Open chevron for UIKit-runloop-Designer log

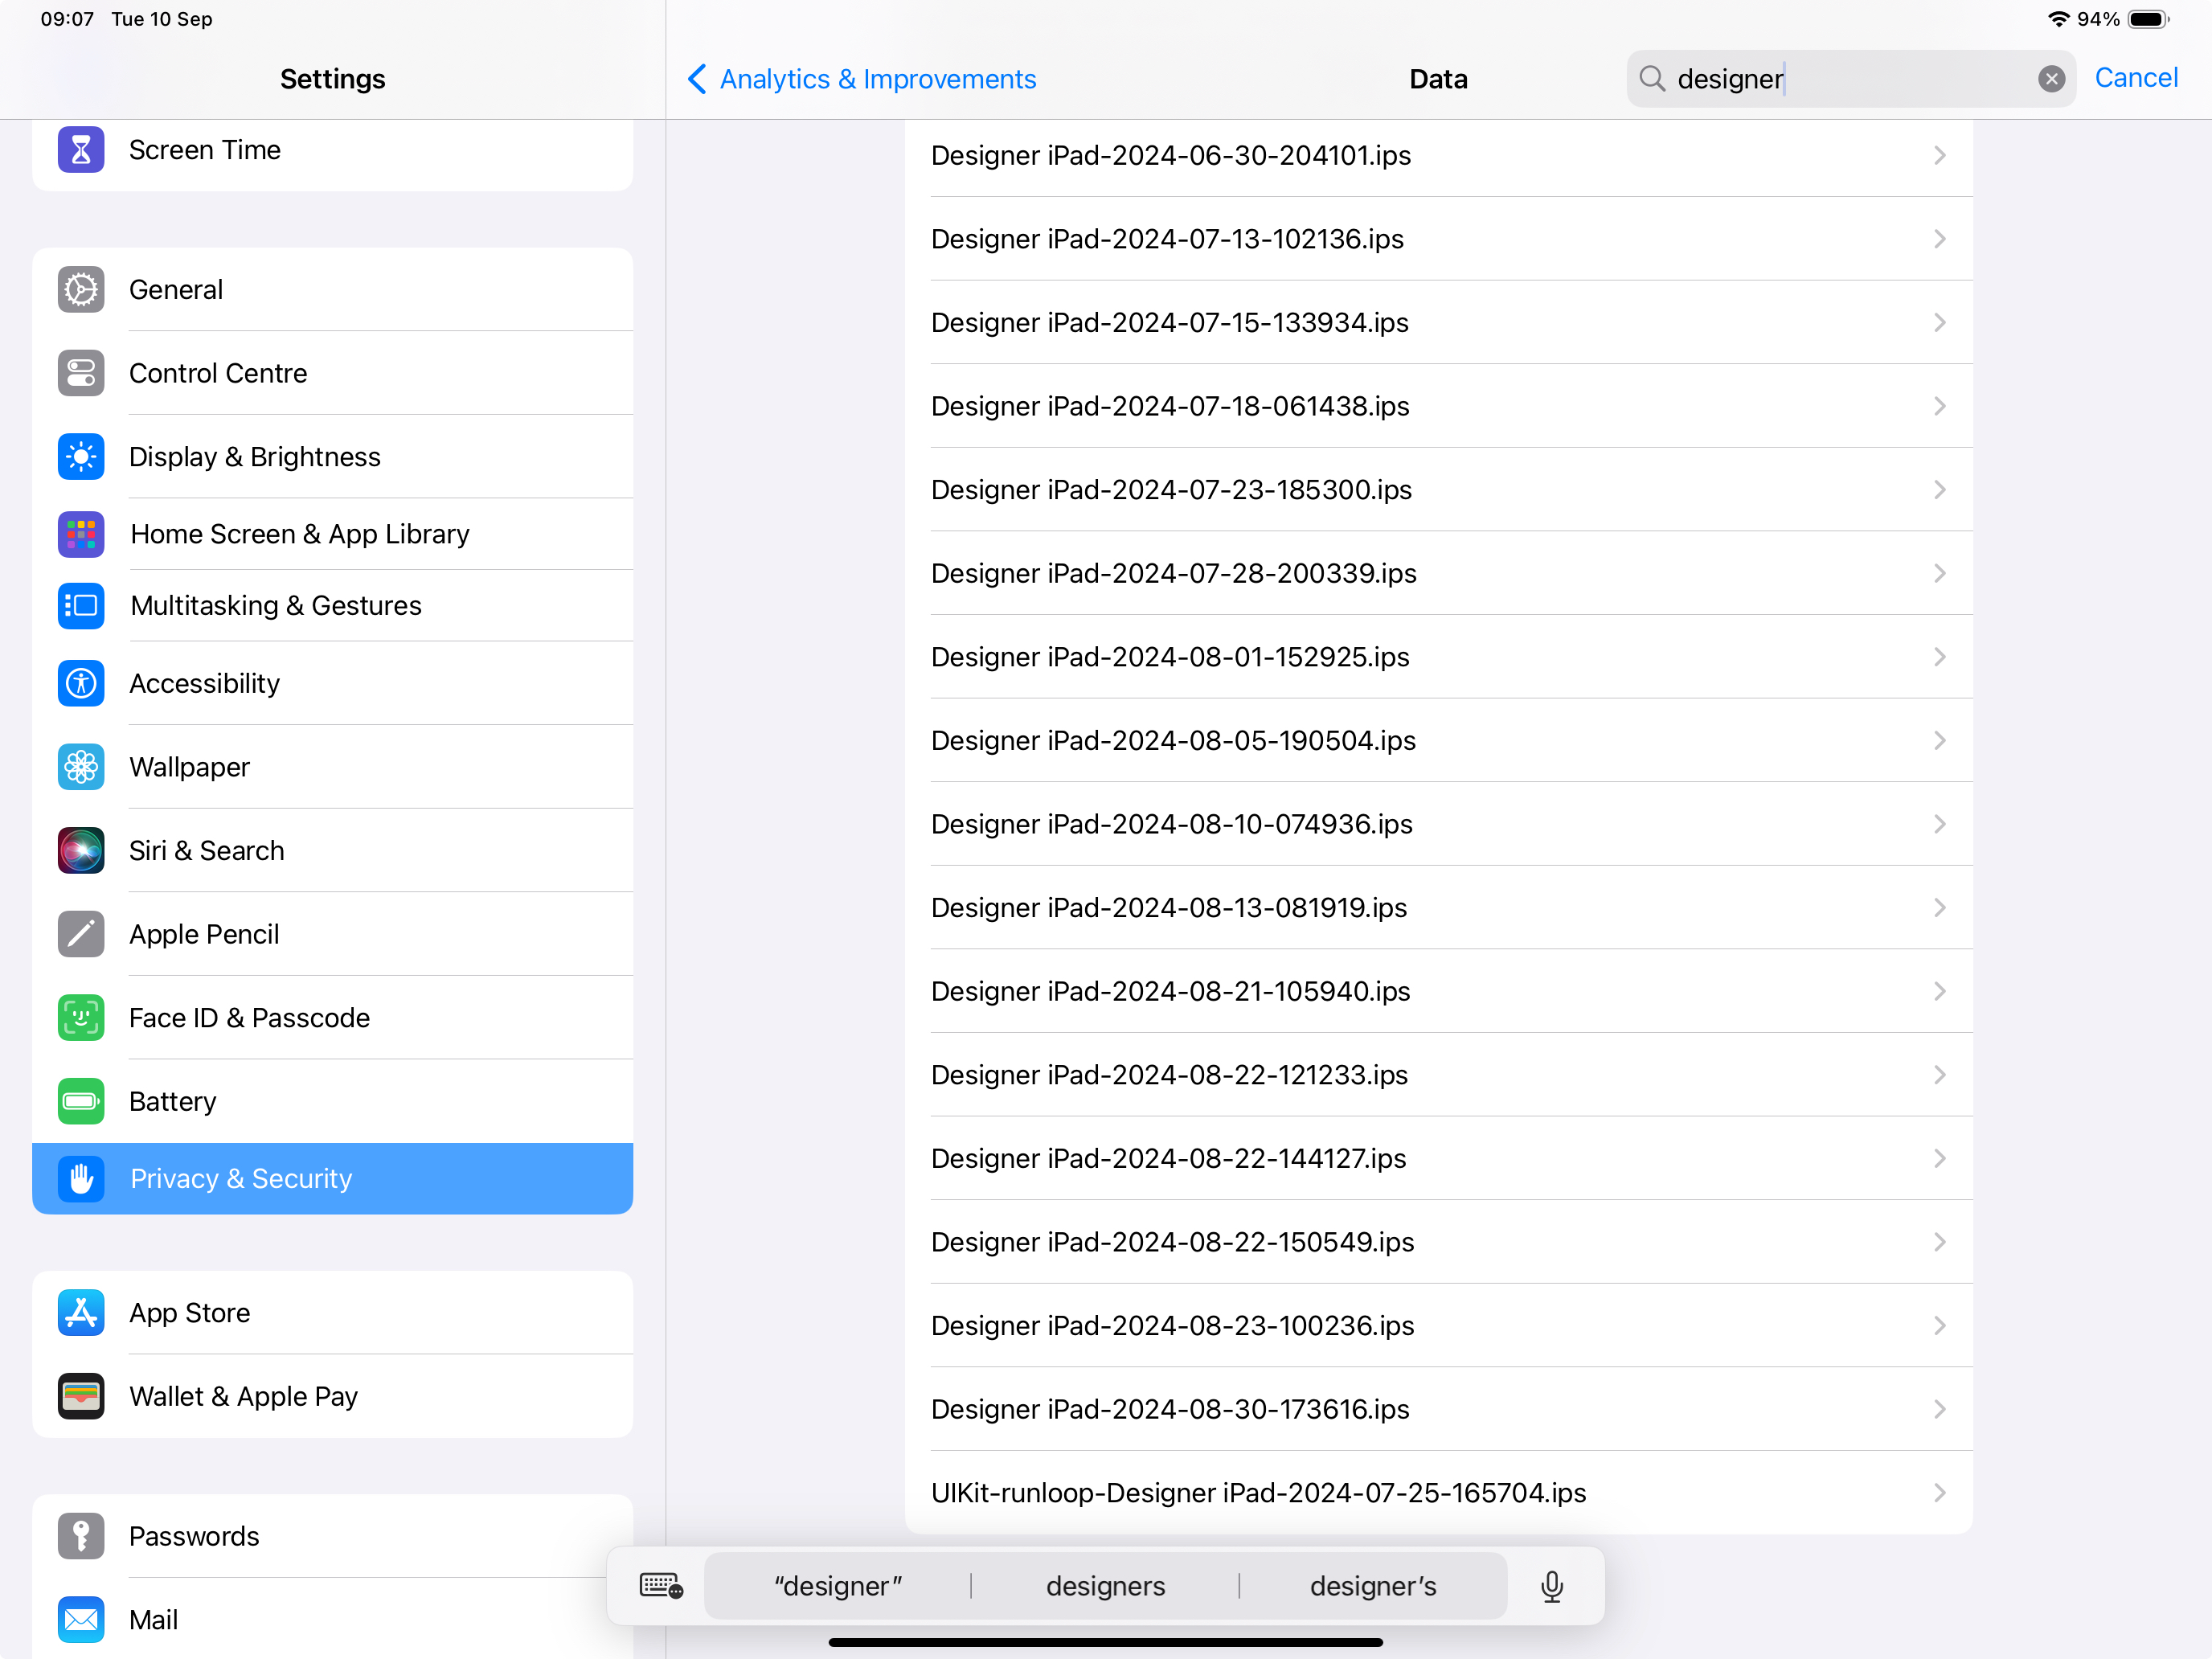click(1940, 1493)
